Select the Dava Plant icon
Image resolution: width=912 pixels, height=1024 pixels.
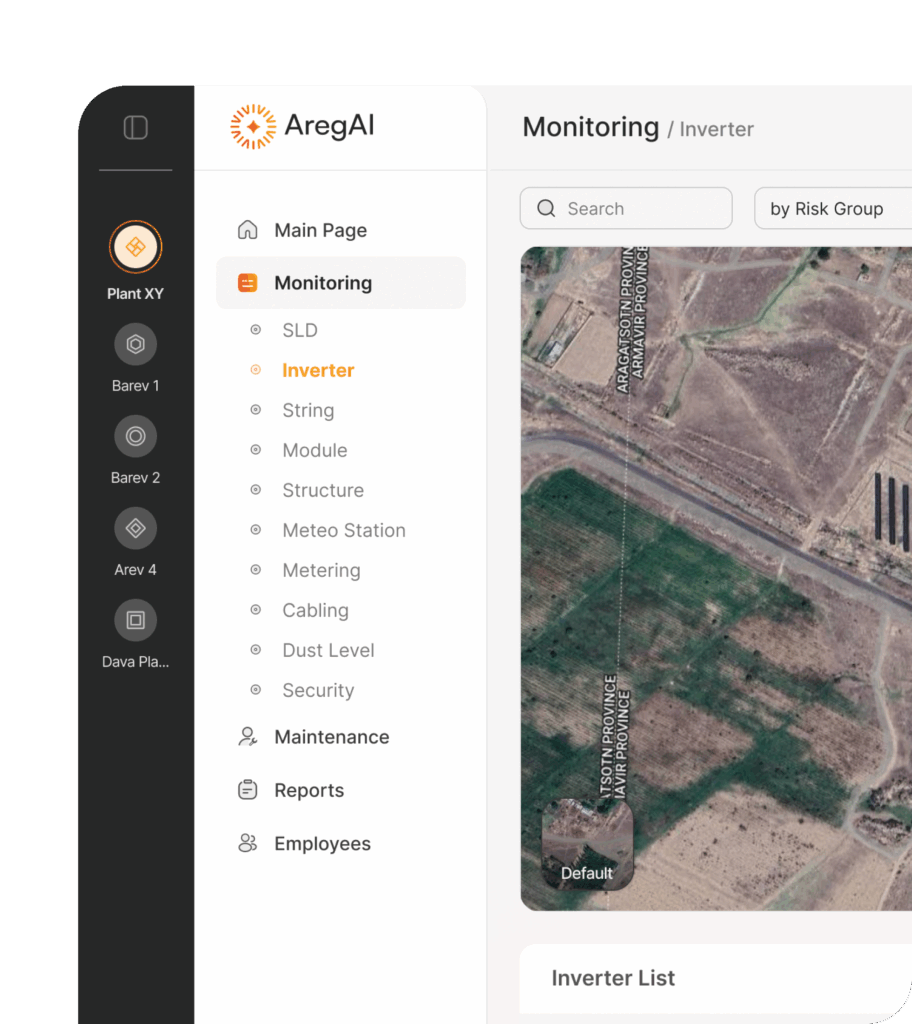click(136, 621)
